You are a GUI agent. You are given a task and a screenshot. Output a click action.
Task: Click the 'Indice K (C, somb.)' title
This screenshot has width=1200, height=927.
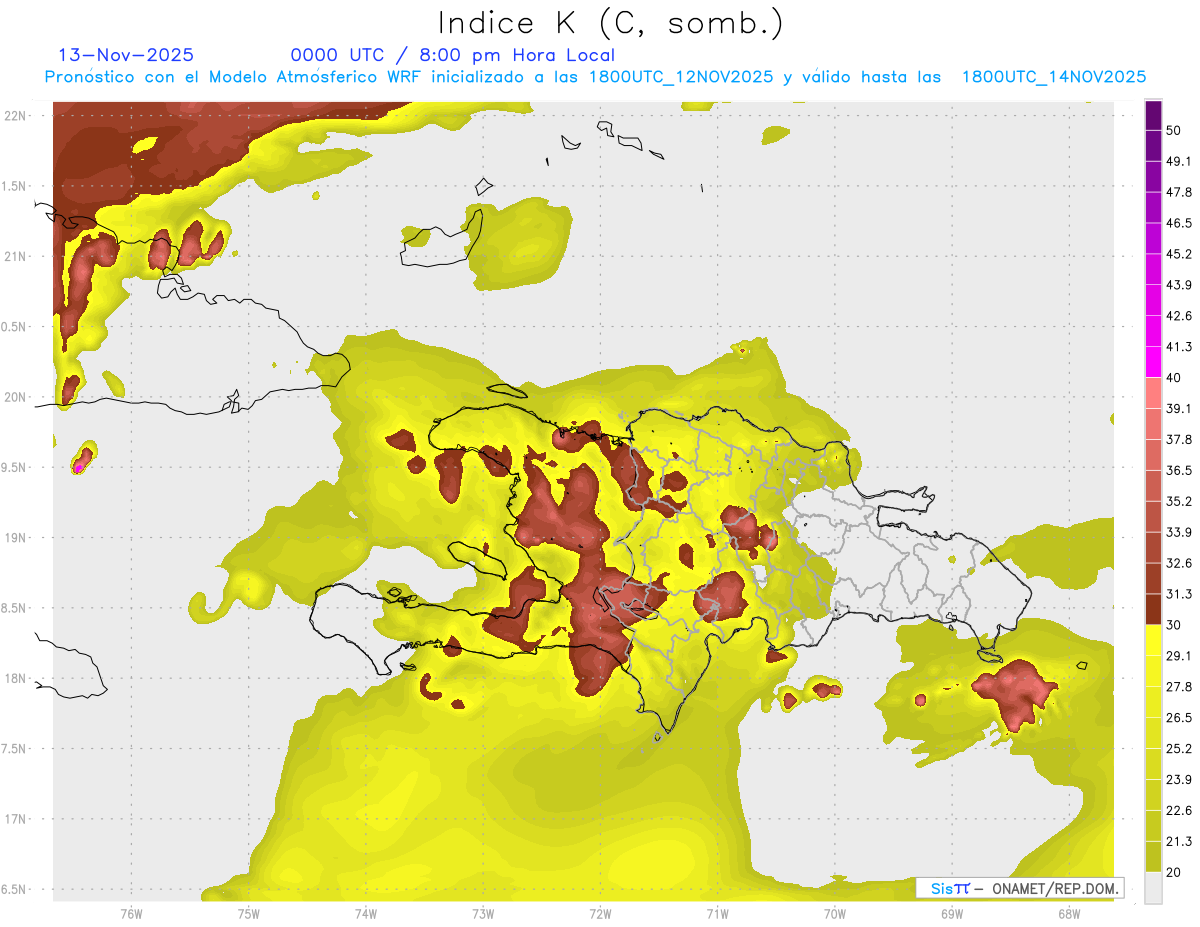click(x=610, y=22)
